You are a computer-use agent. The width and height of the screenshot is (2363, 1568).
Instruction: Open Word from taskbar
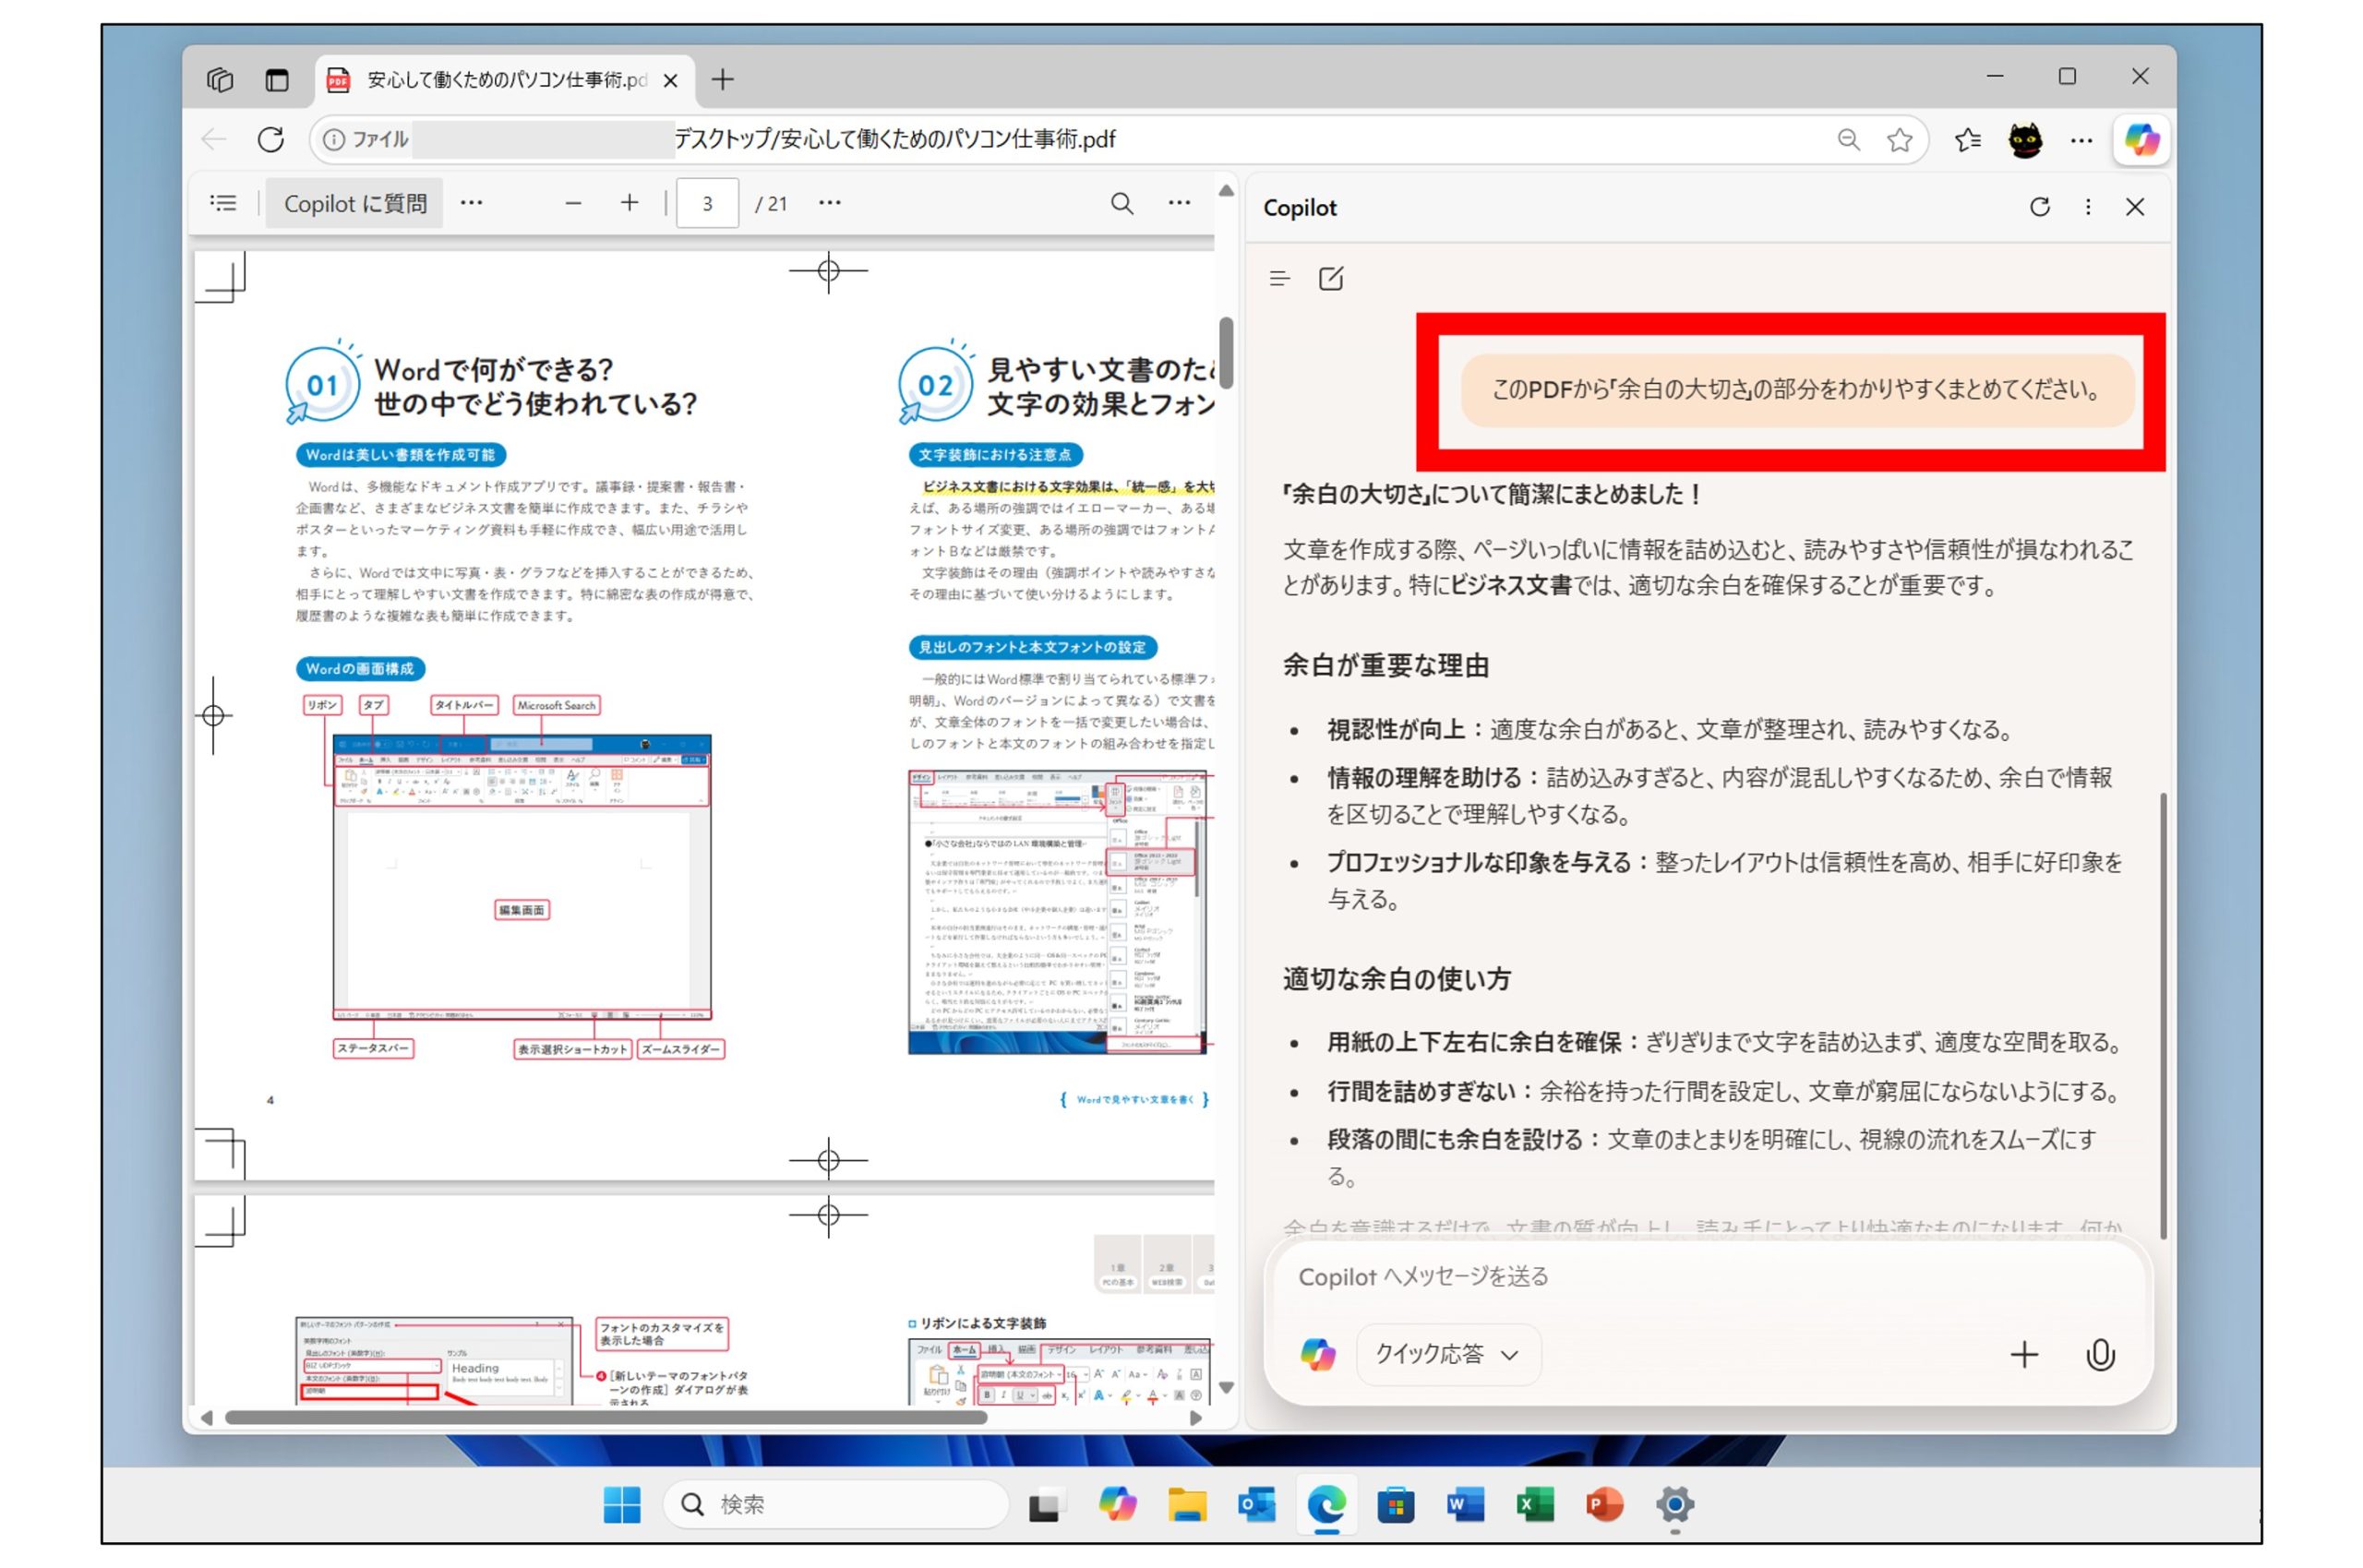pyautogui.click(x=1464, y=1504)
